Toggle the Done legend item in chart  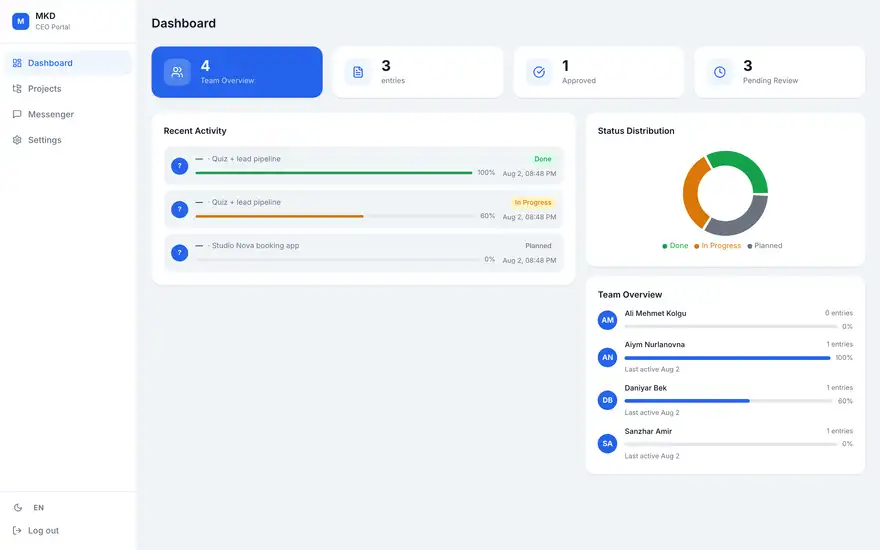[675, 246]
